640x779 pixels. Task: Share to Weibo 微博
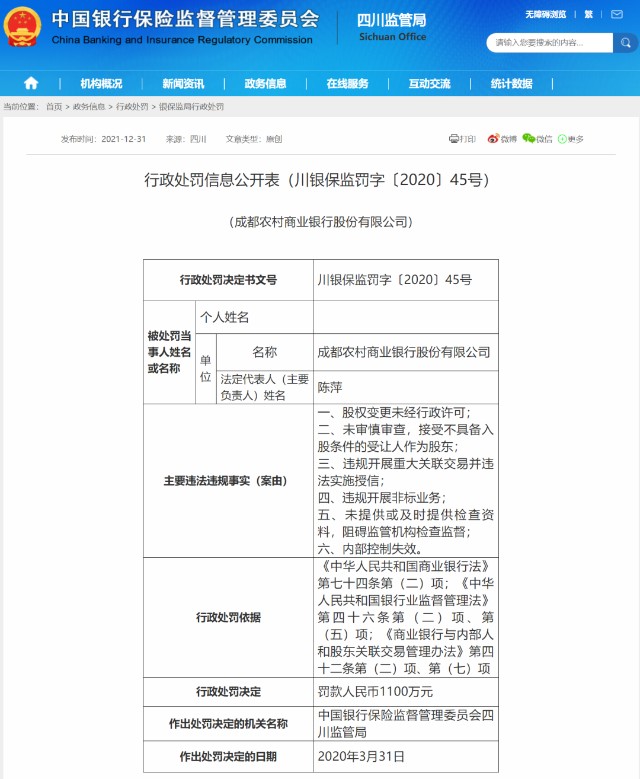pyautogui.click(x=502, y=139)
